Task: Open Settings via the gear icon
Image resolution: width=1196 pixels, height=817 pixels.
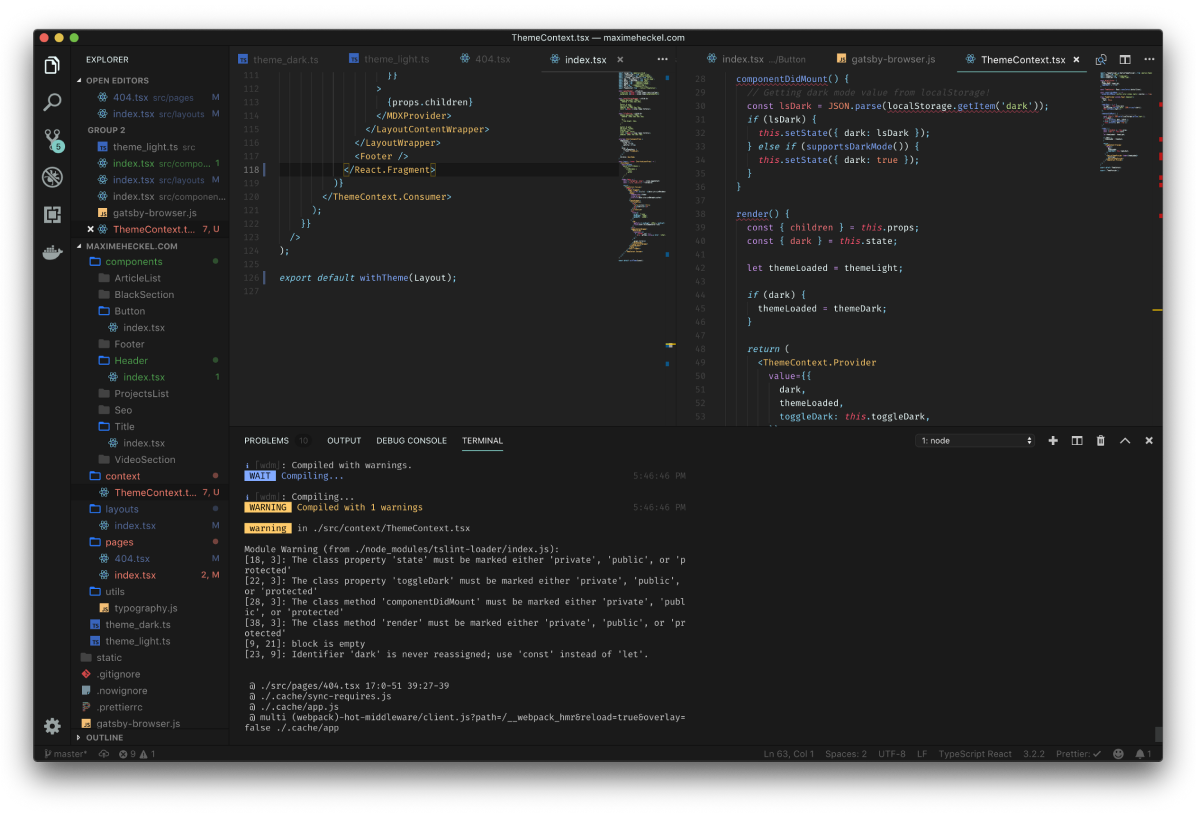Action: point(52,726)
